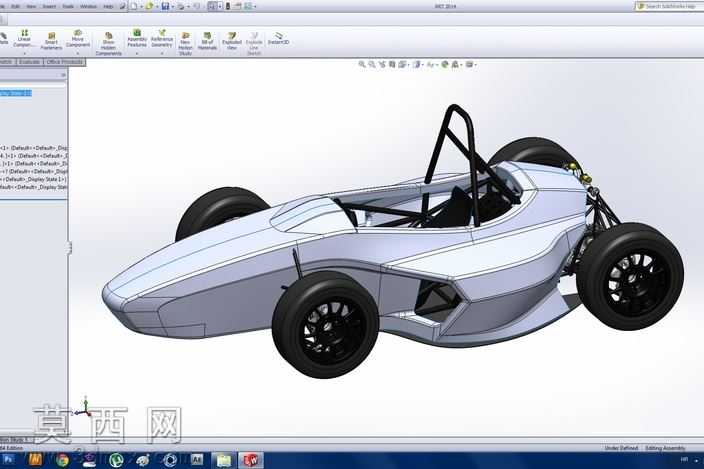Screen dimensions: 704x469
Task: Select the Move Component tool
Action: coord(78,39)
